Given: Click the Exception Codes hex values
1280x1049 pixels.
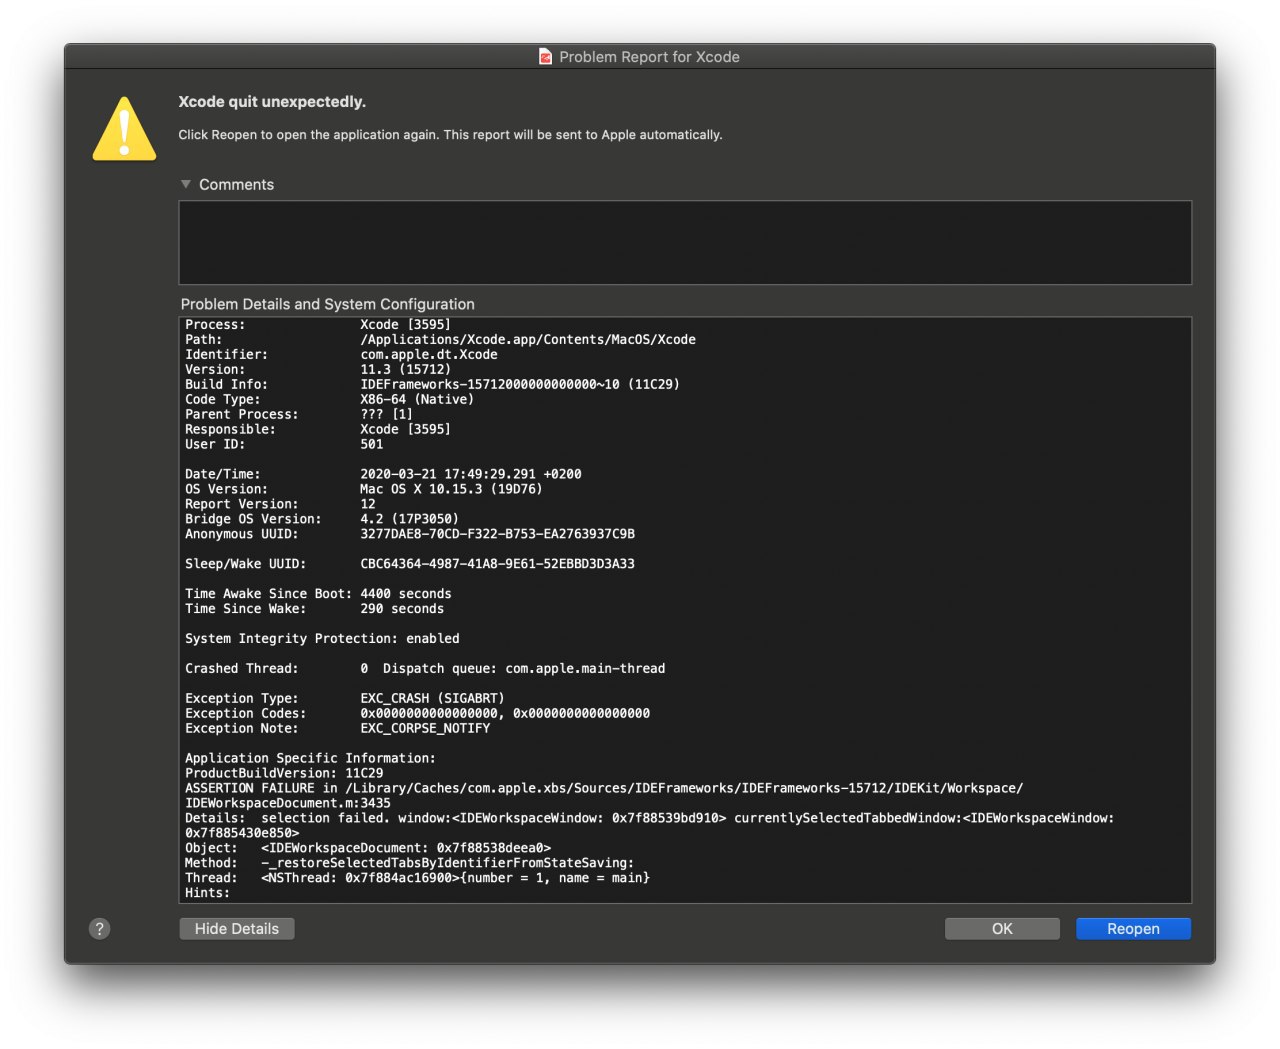Looking at the screenshot, I should pyautogui.click(x=505, y=715).
